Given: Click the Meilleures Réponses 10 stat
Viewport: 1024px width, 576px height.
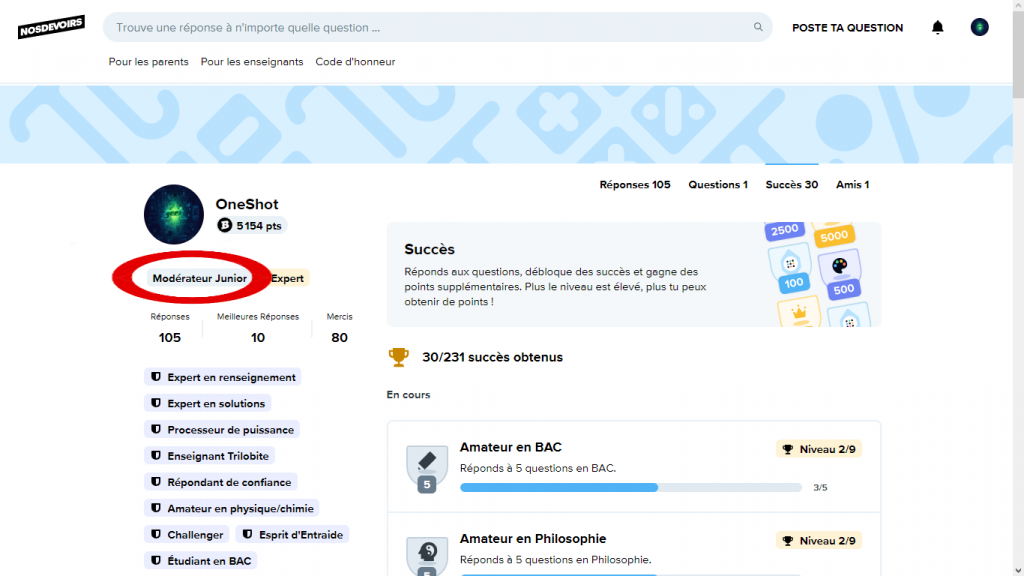Looking at the screenshot, I should [258, 328].
